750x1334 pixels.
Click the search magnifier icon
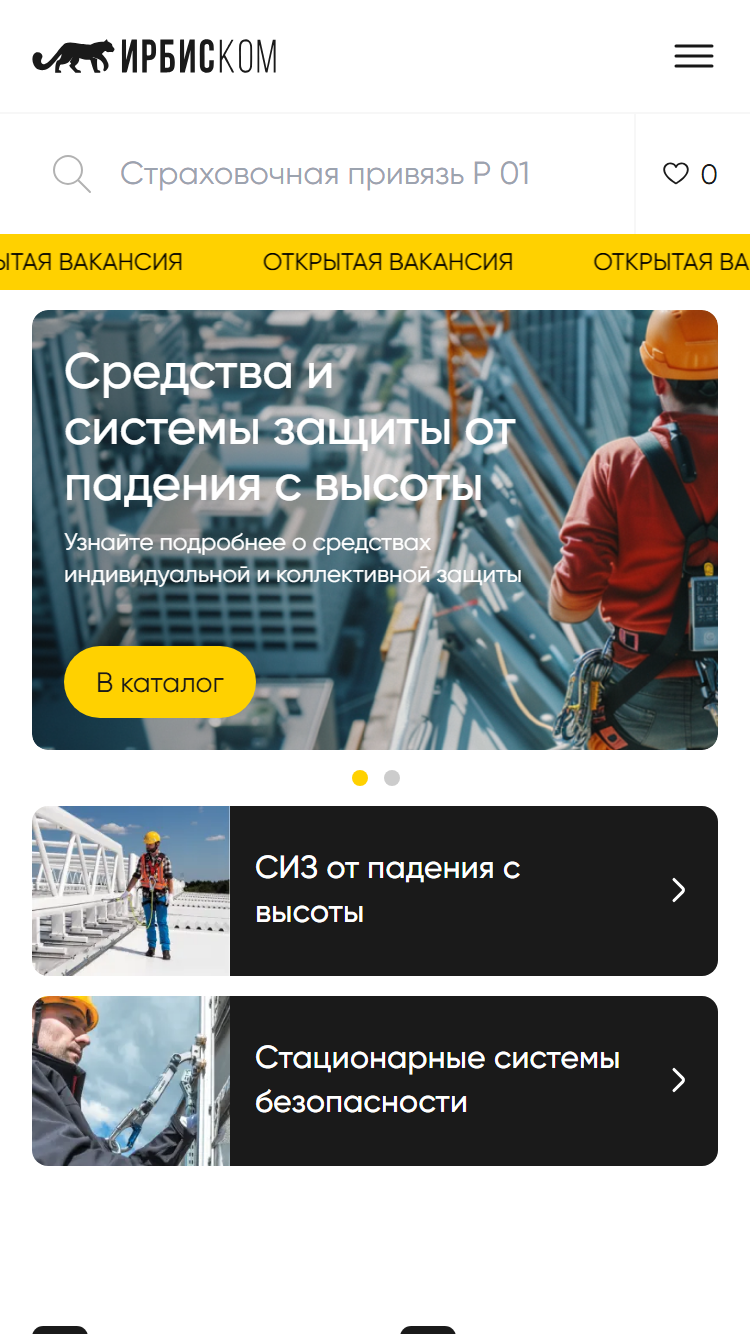coord(72,174)
